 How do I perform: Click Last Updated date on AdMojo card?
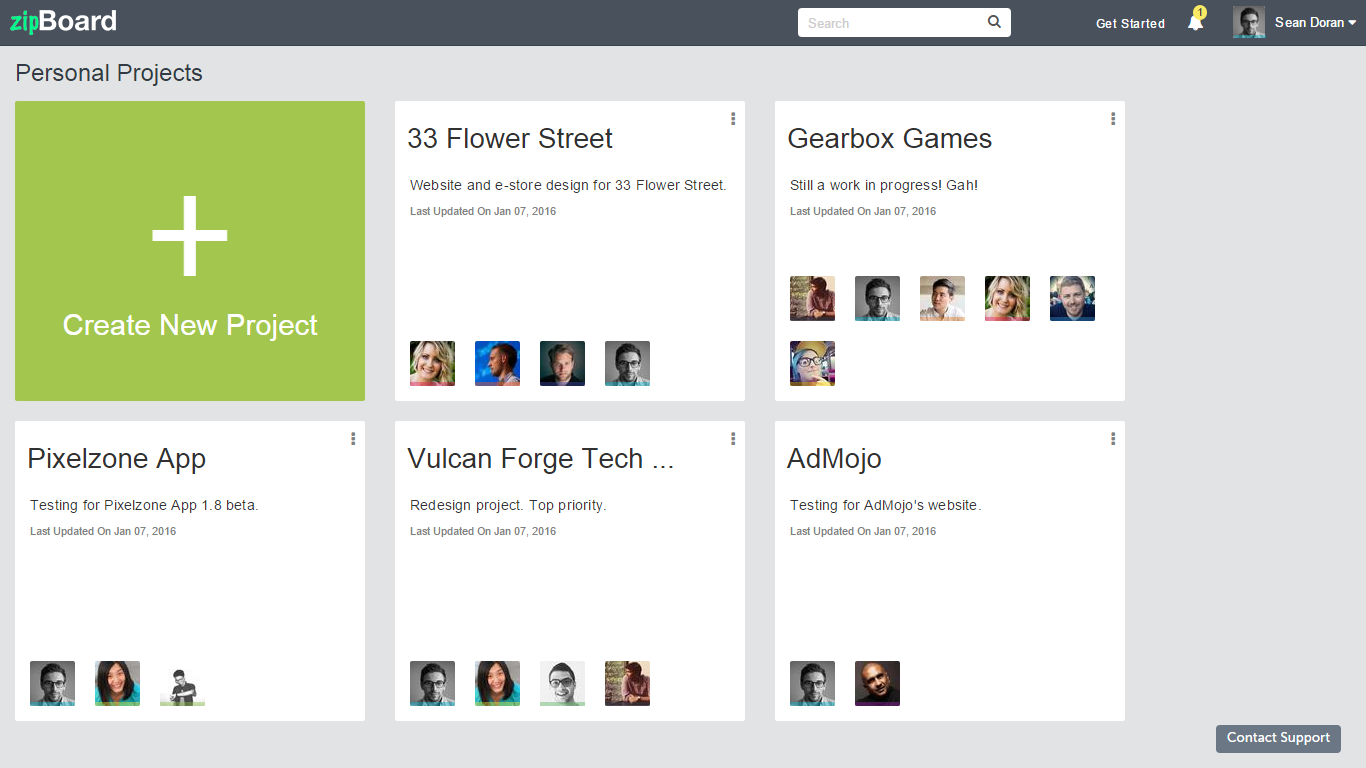(x=863, y=531)
